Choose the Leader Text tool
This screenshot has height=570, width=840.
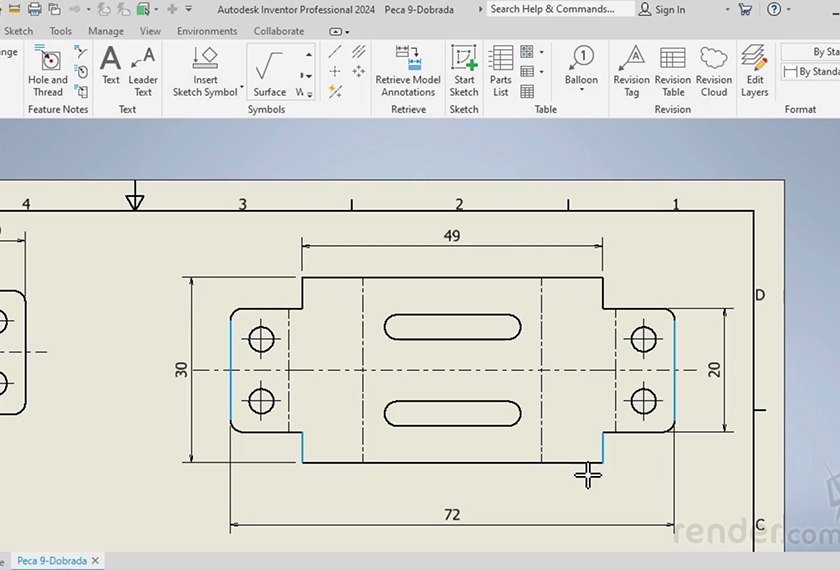(x=143, y=70)
